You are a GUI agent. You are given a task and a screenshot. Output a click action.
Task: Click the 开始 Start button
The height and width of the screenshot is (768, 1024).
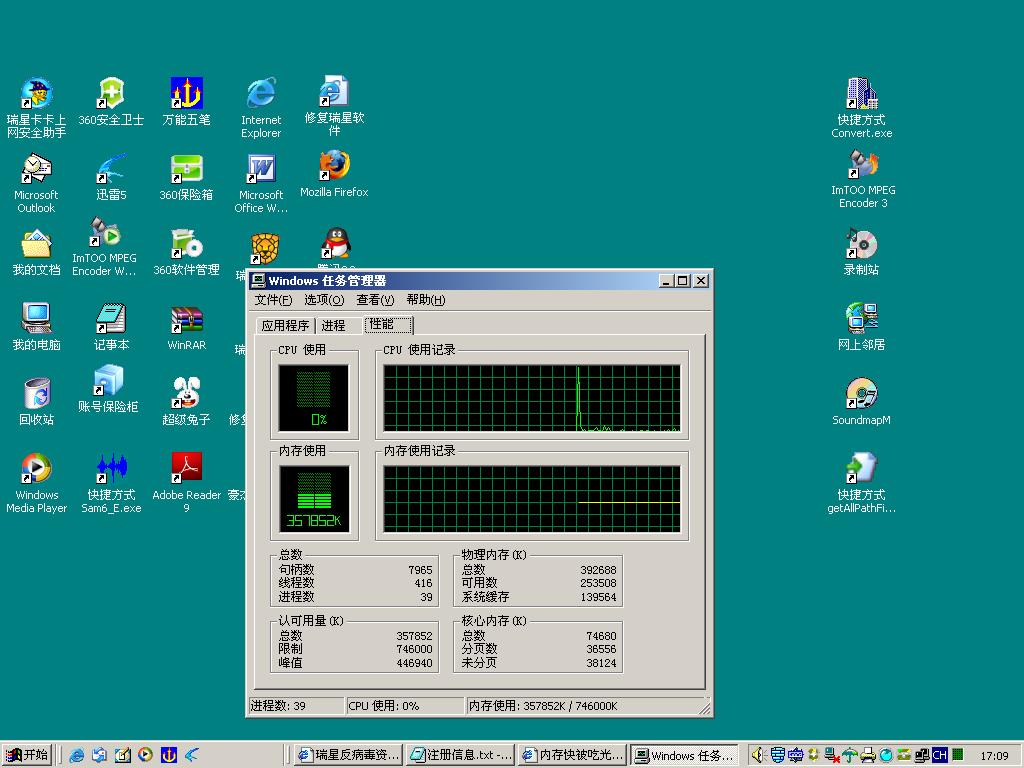[x=27, y=755]
